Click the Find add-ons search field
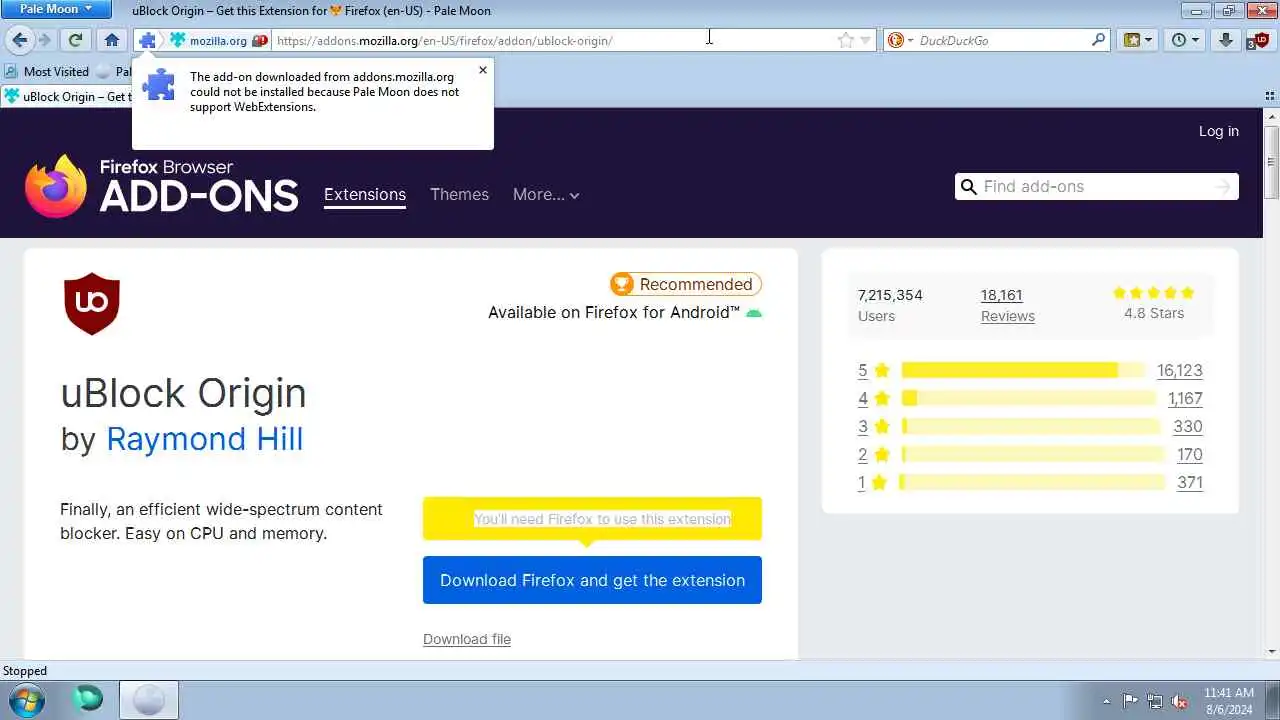The image size is (1280, 720). tap(1096, 186)
